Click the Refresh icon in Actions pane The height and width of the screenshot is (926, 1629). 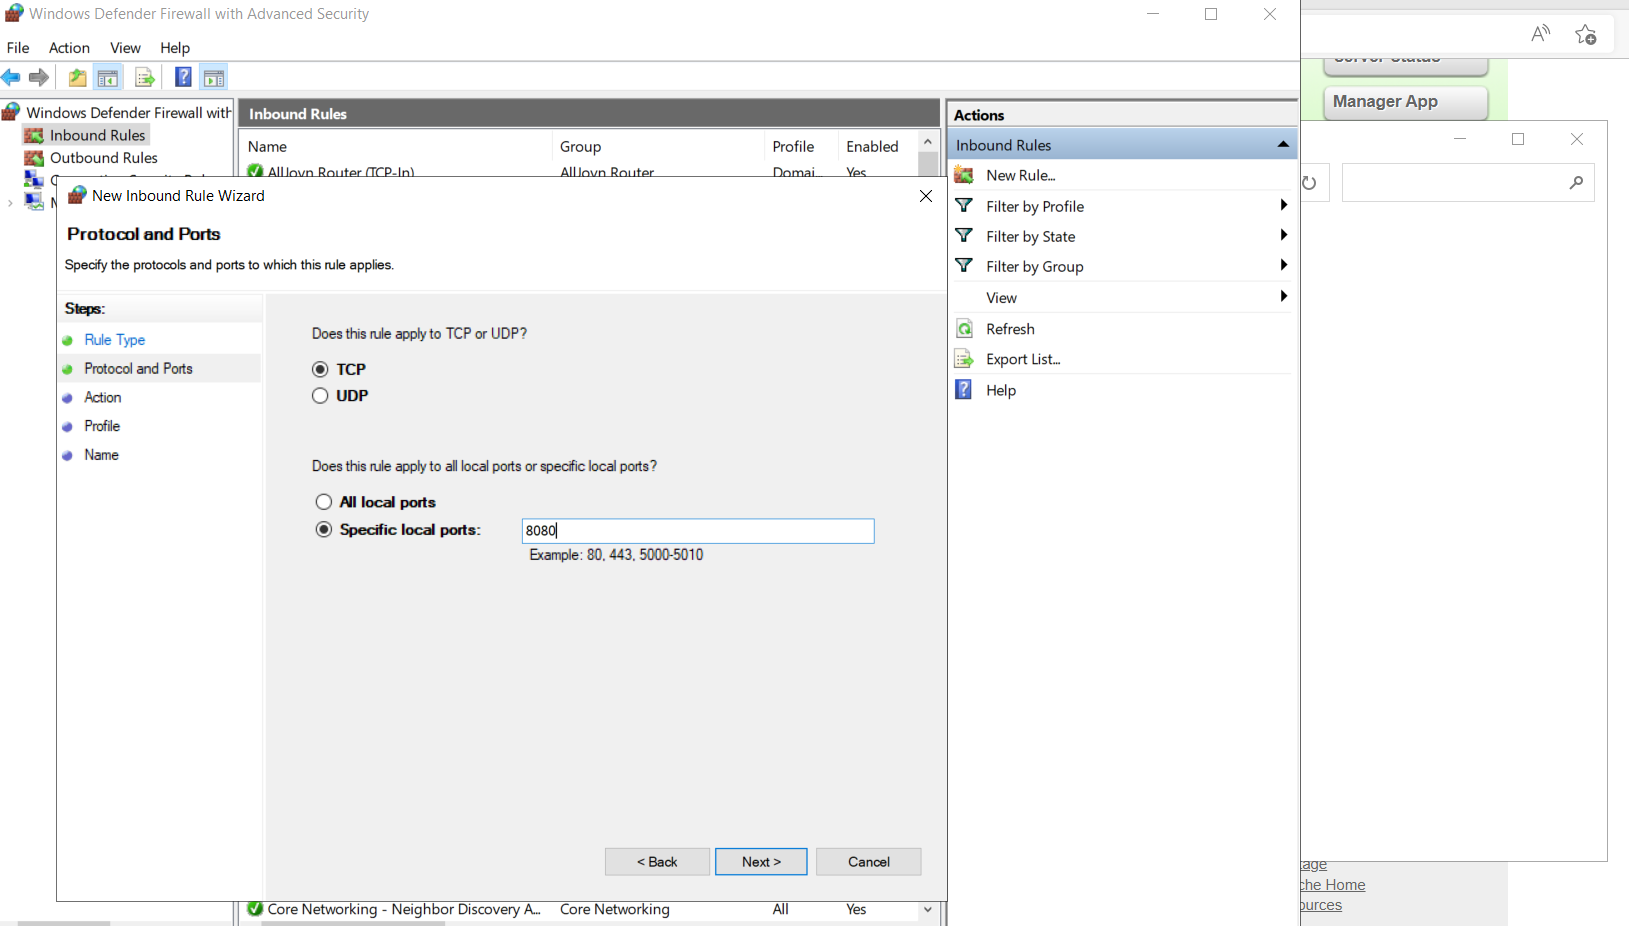964,329
